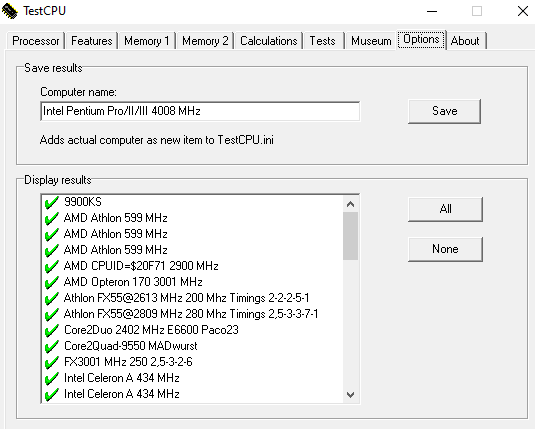Open the Memory 2 tab
The image size is (535, 429).
point(205,41)
